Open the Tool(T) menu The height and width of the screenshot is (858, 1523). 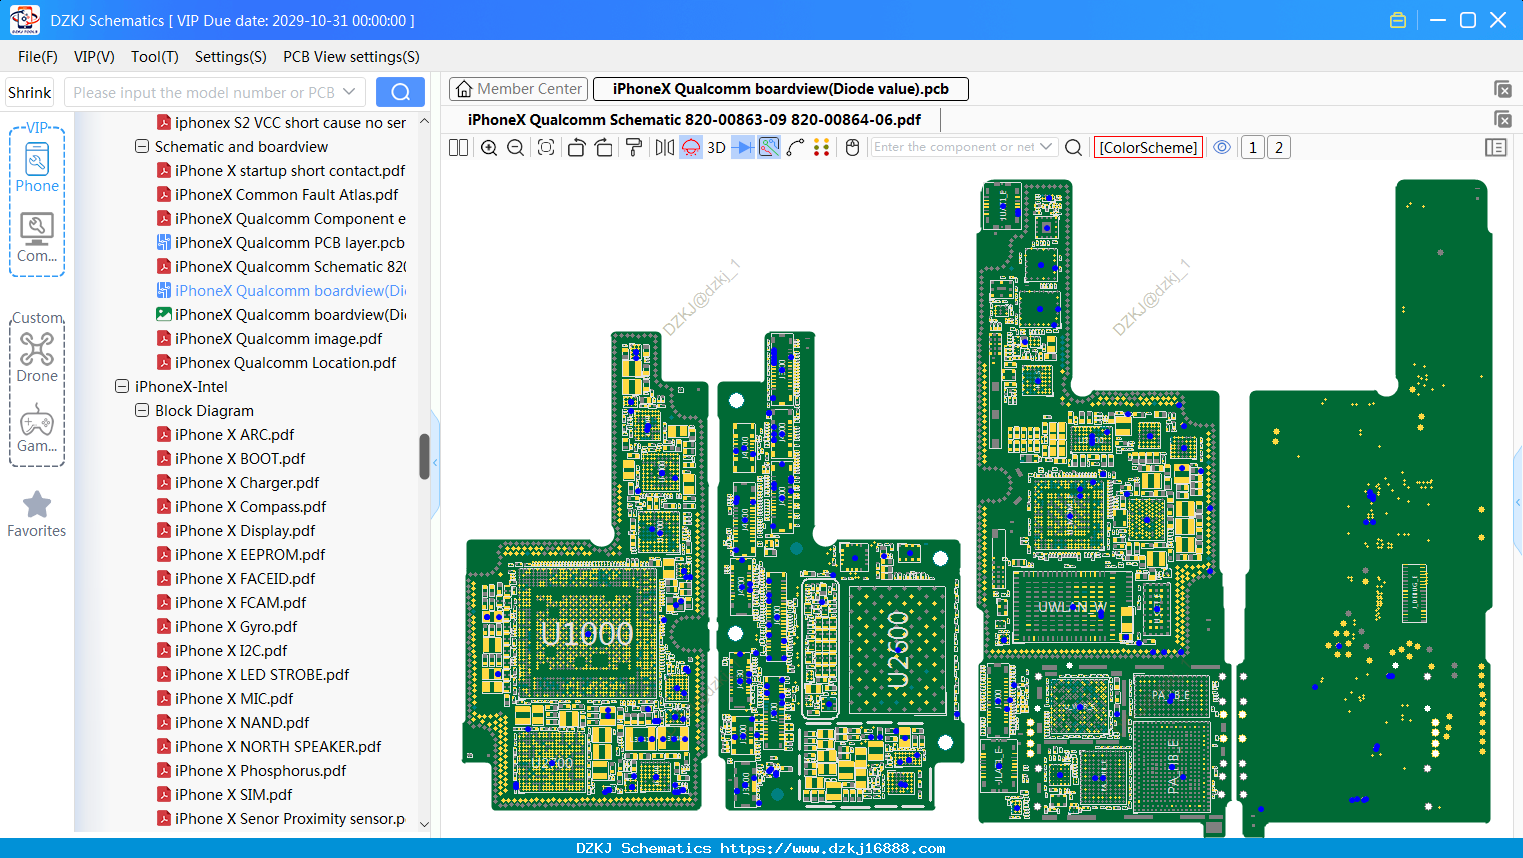155,57
